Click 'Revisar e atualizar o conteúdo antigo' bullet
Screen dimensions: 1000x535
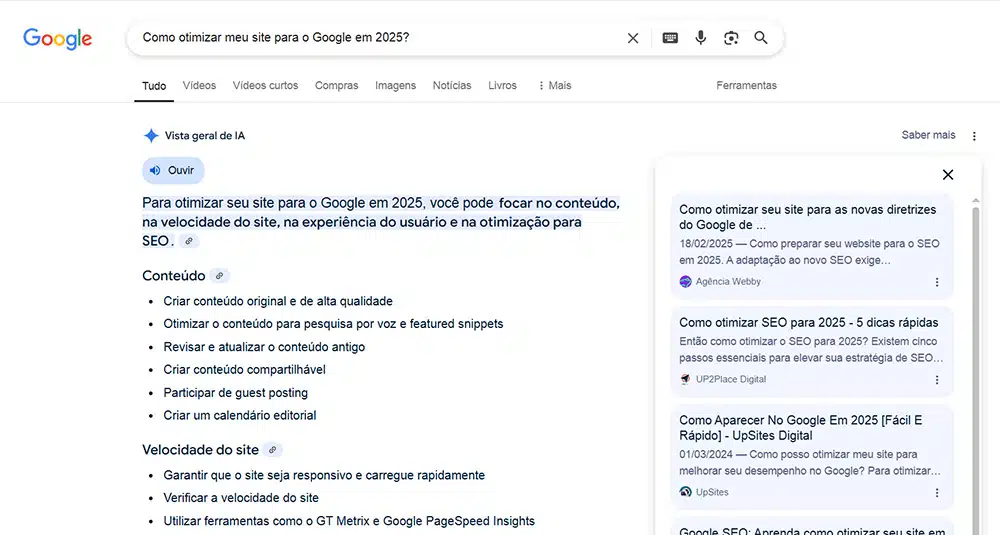coord(264,347)
